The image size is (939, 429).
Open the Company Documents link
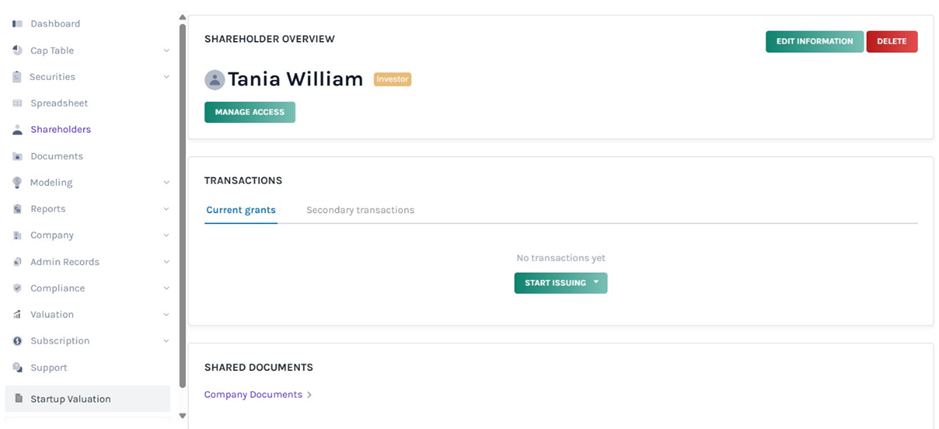pyautogui.click(x=253, y=395)
